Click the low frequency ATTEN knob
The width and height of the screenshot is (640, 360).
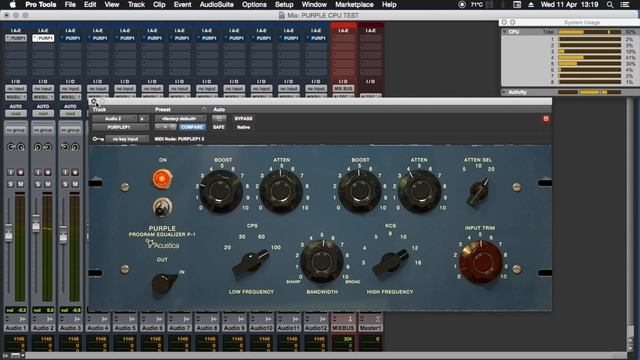pyautogui.click(x=281, y=191)
